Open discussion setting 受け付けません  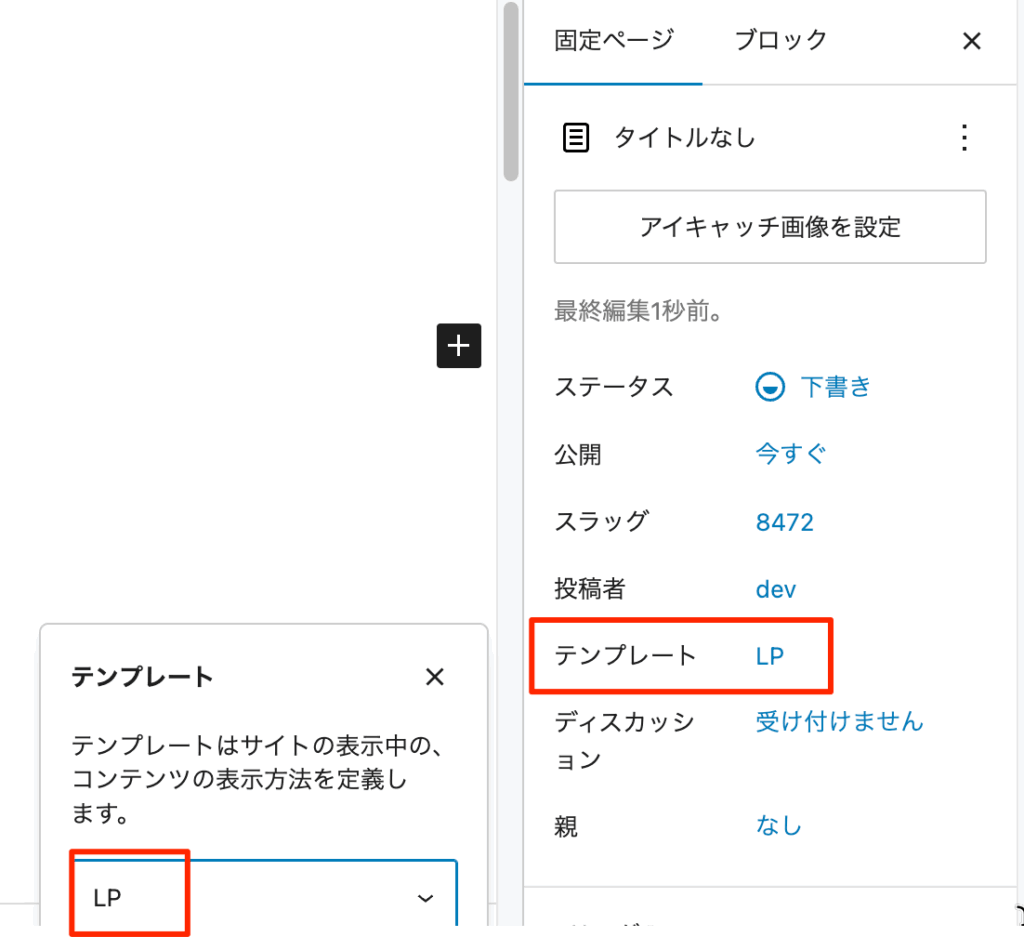click(839, 721)
